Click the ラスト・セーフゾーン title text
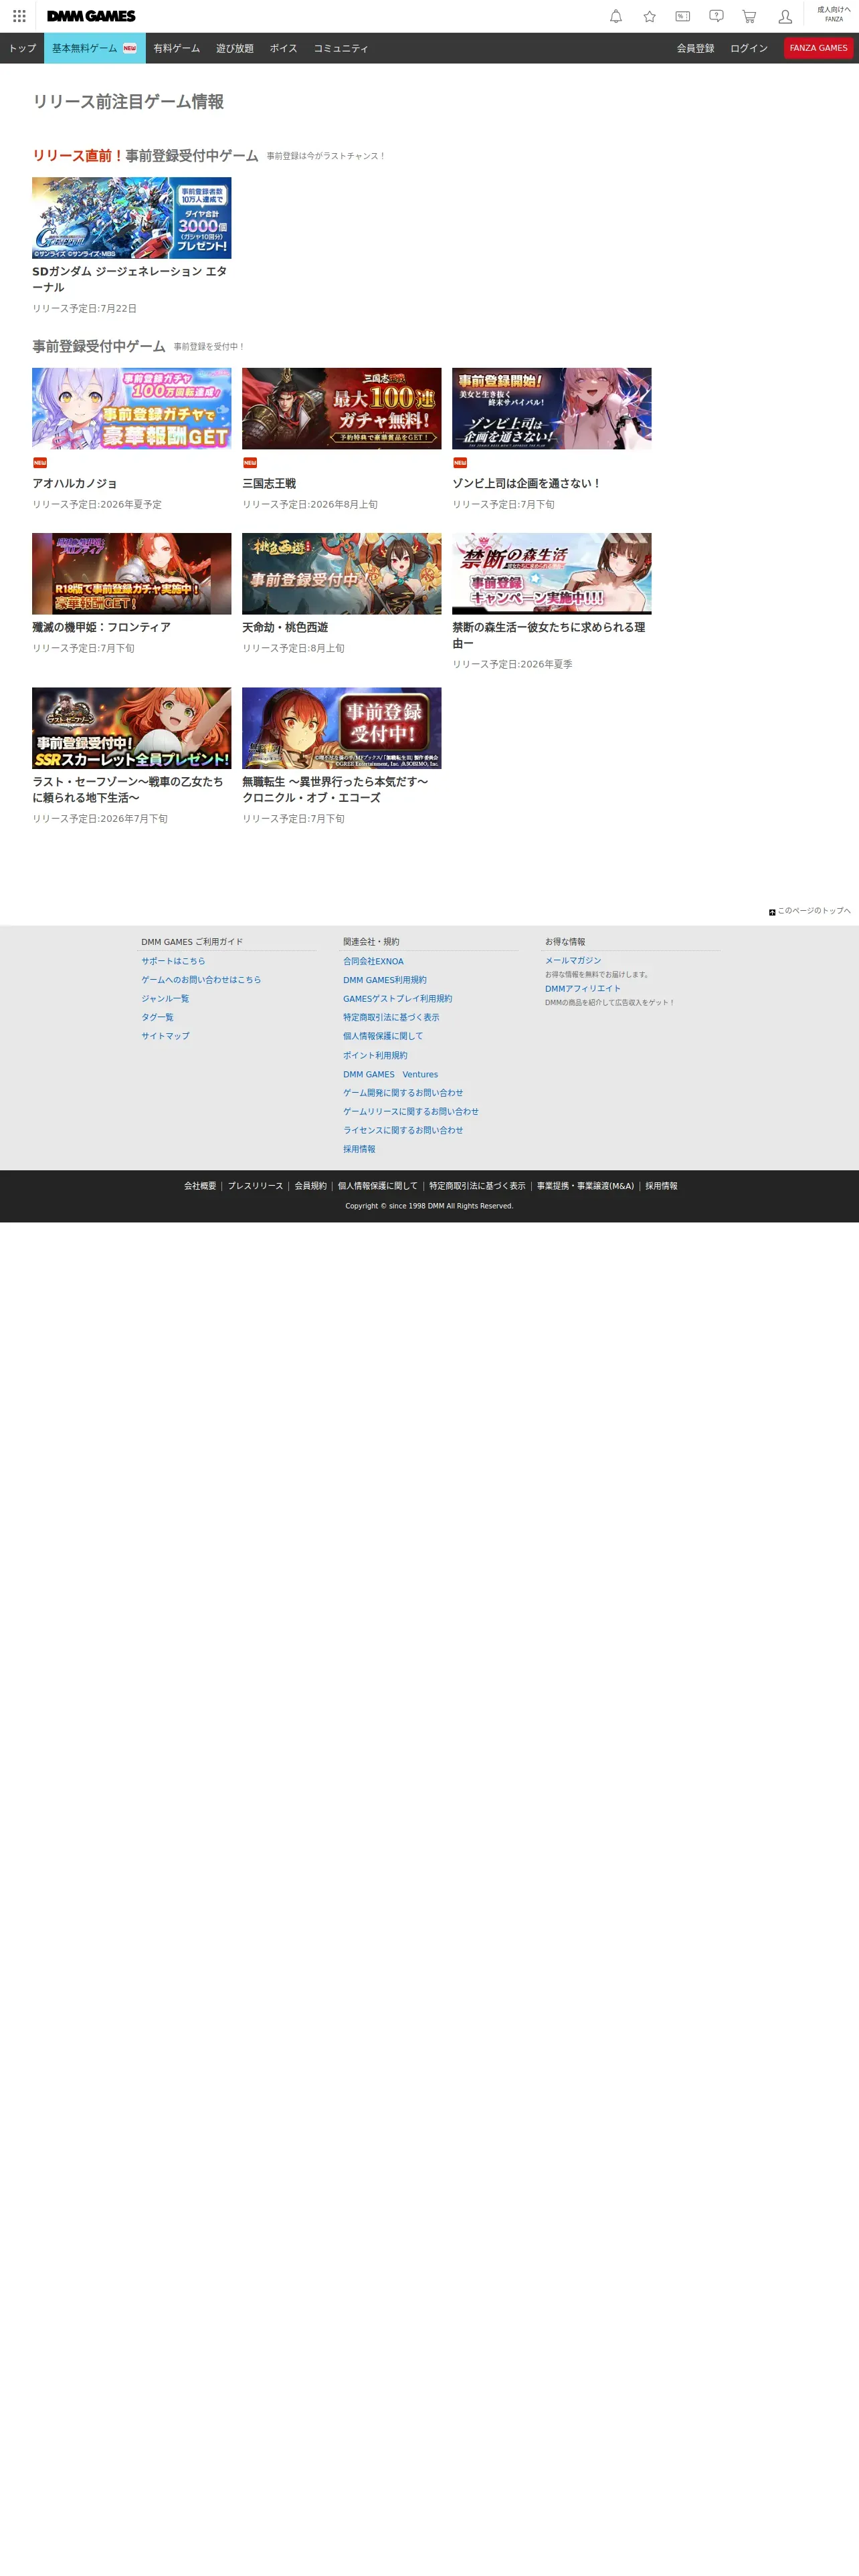This screenshot has height=2576, width=859. 128,789
